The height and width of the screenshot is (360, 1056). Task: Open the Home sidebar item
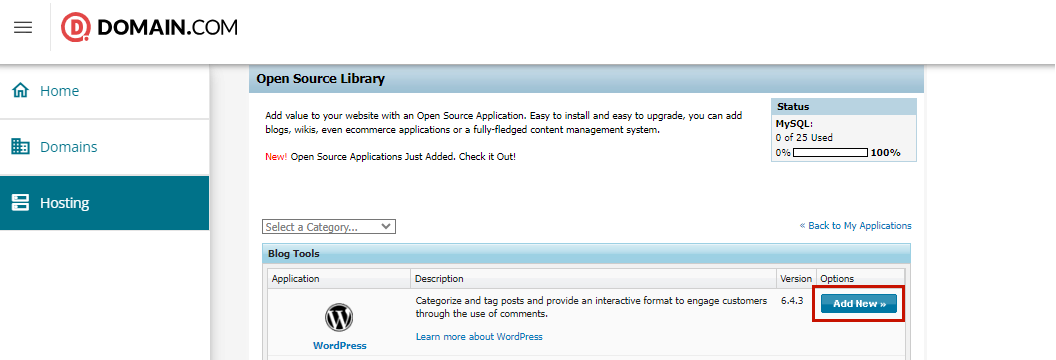[x=104, y=91]
